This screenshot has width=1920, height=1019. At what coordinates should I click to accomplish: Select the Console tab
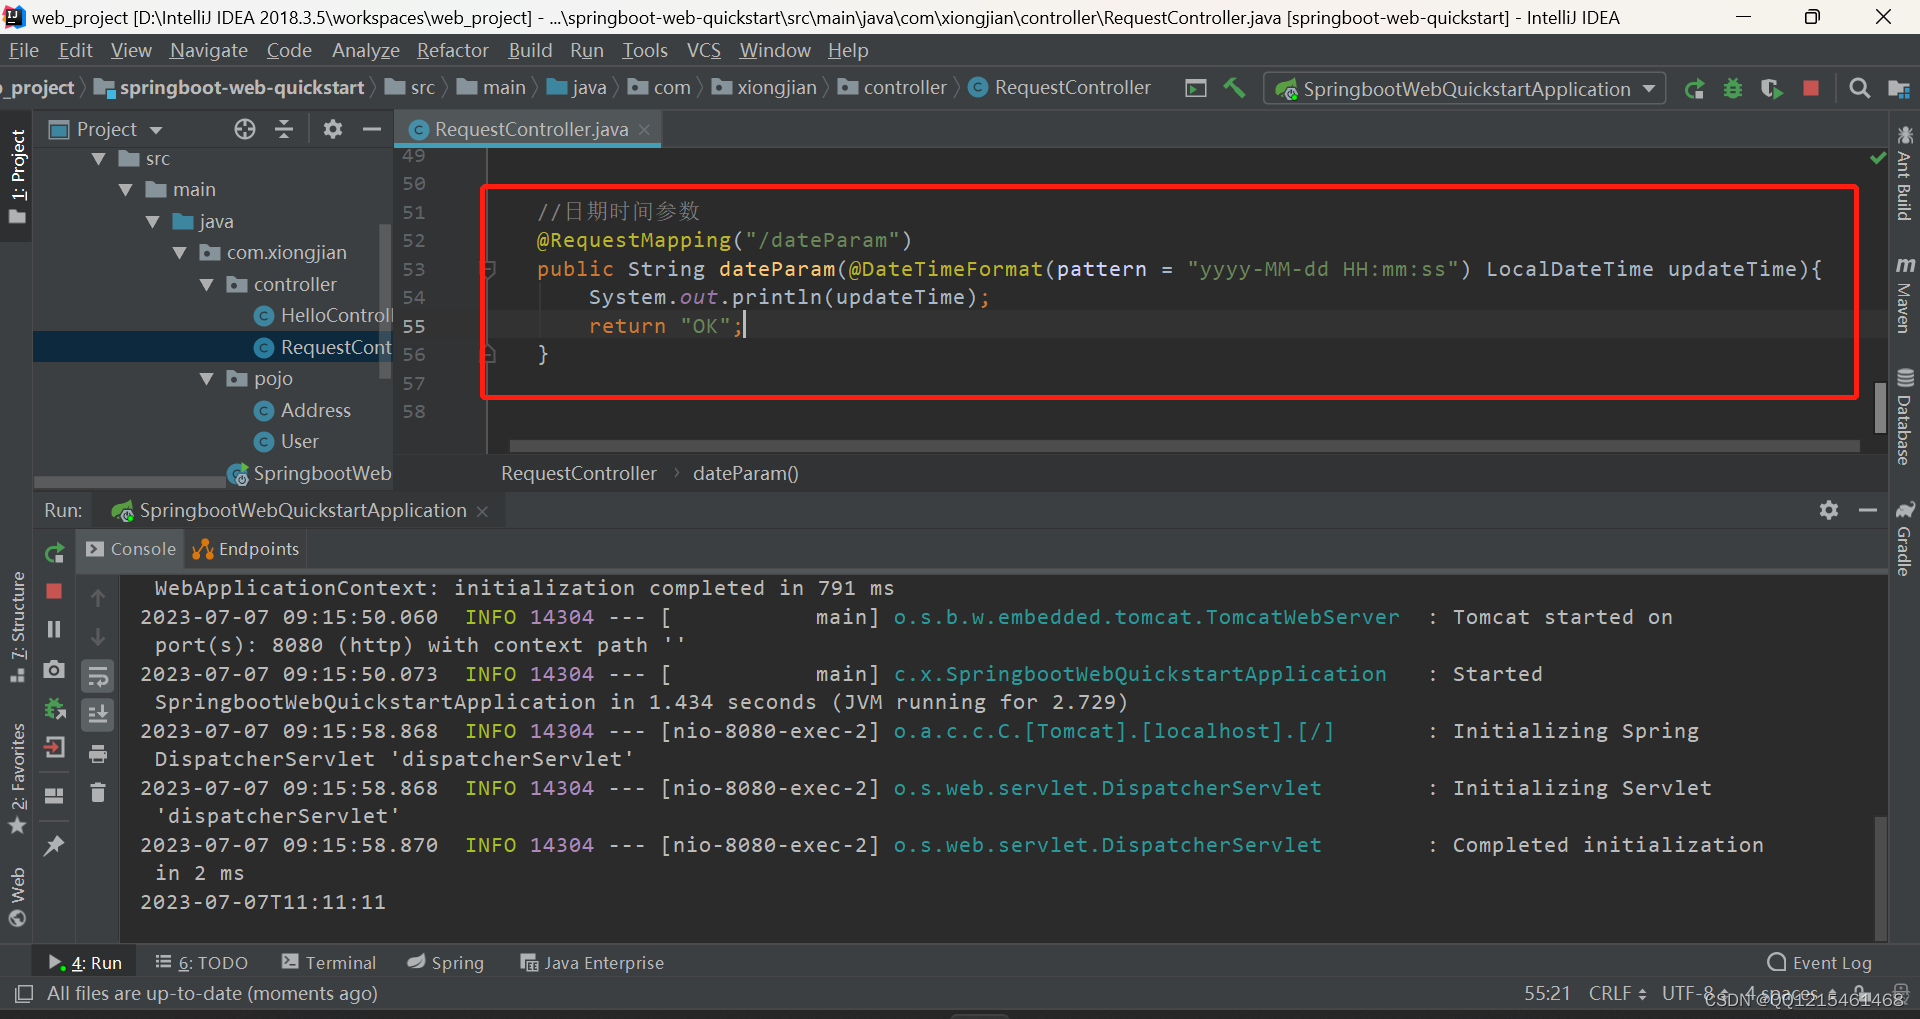tap(131, 549)
